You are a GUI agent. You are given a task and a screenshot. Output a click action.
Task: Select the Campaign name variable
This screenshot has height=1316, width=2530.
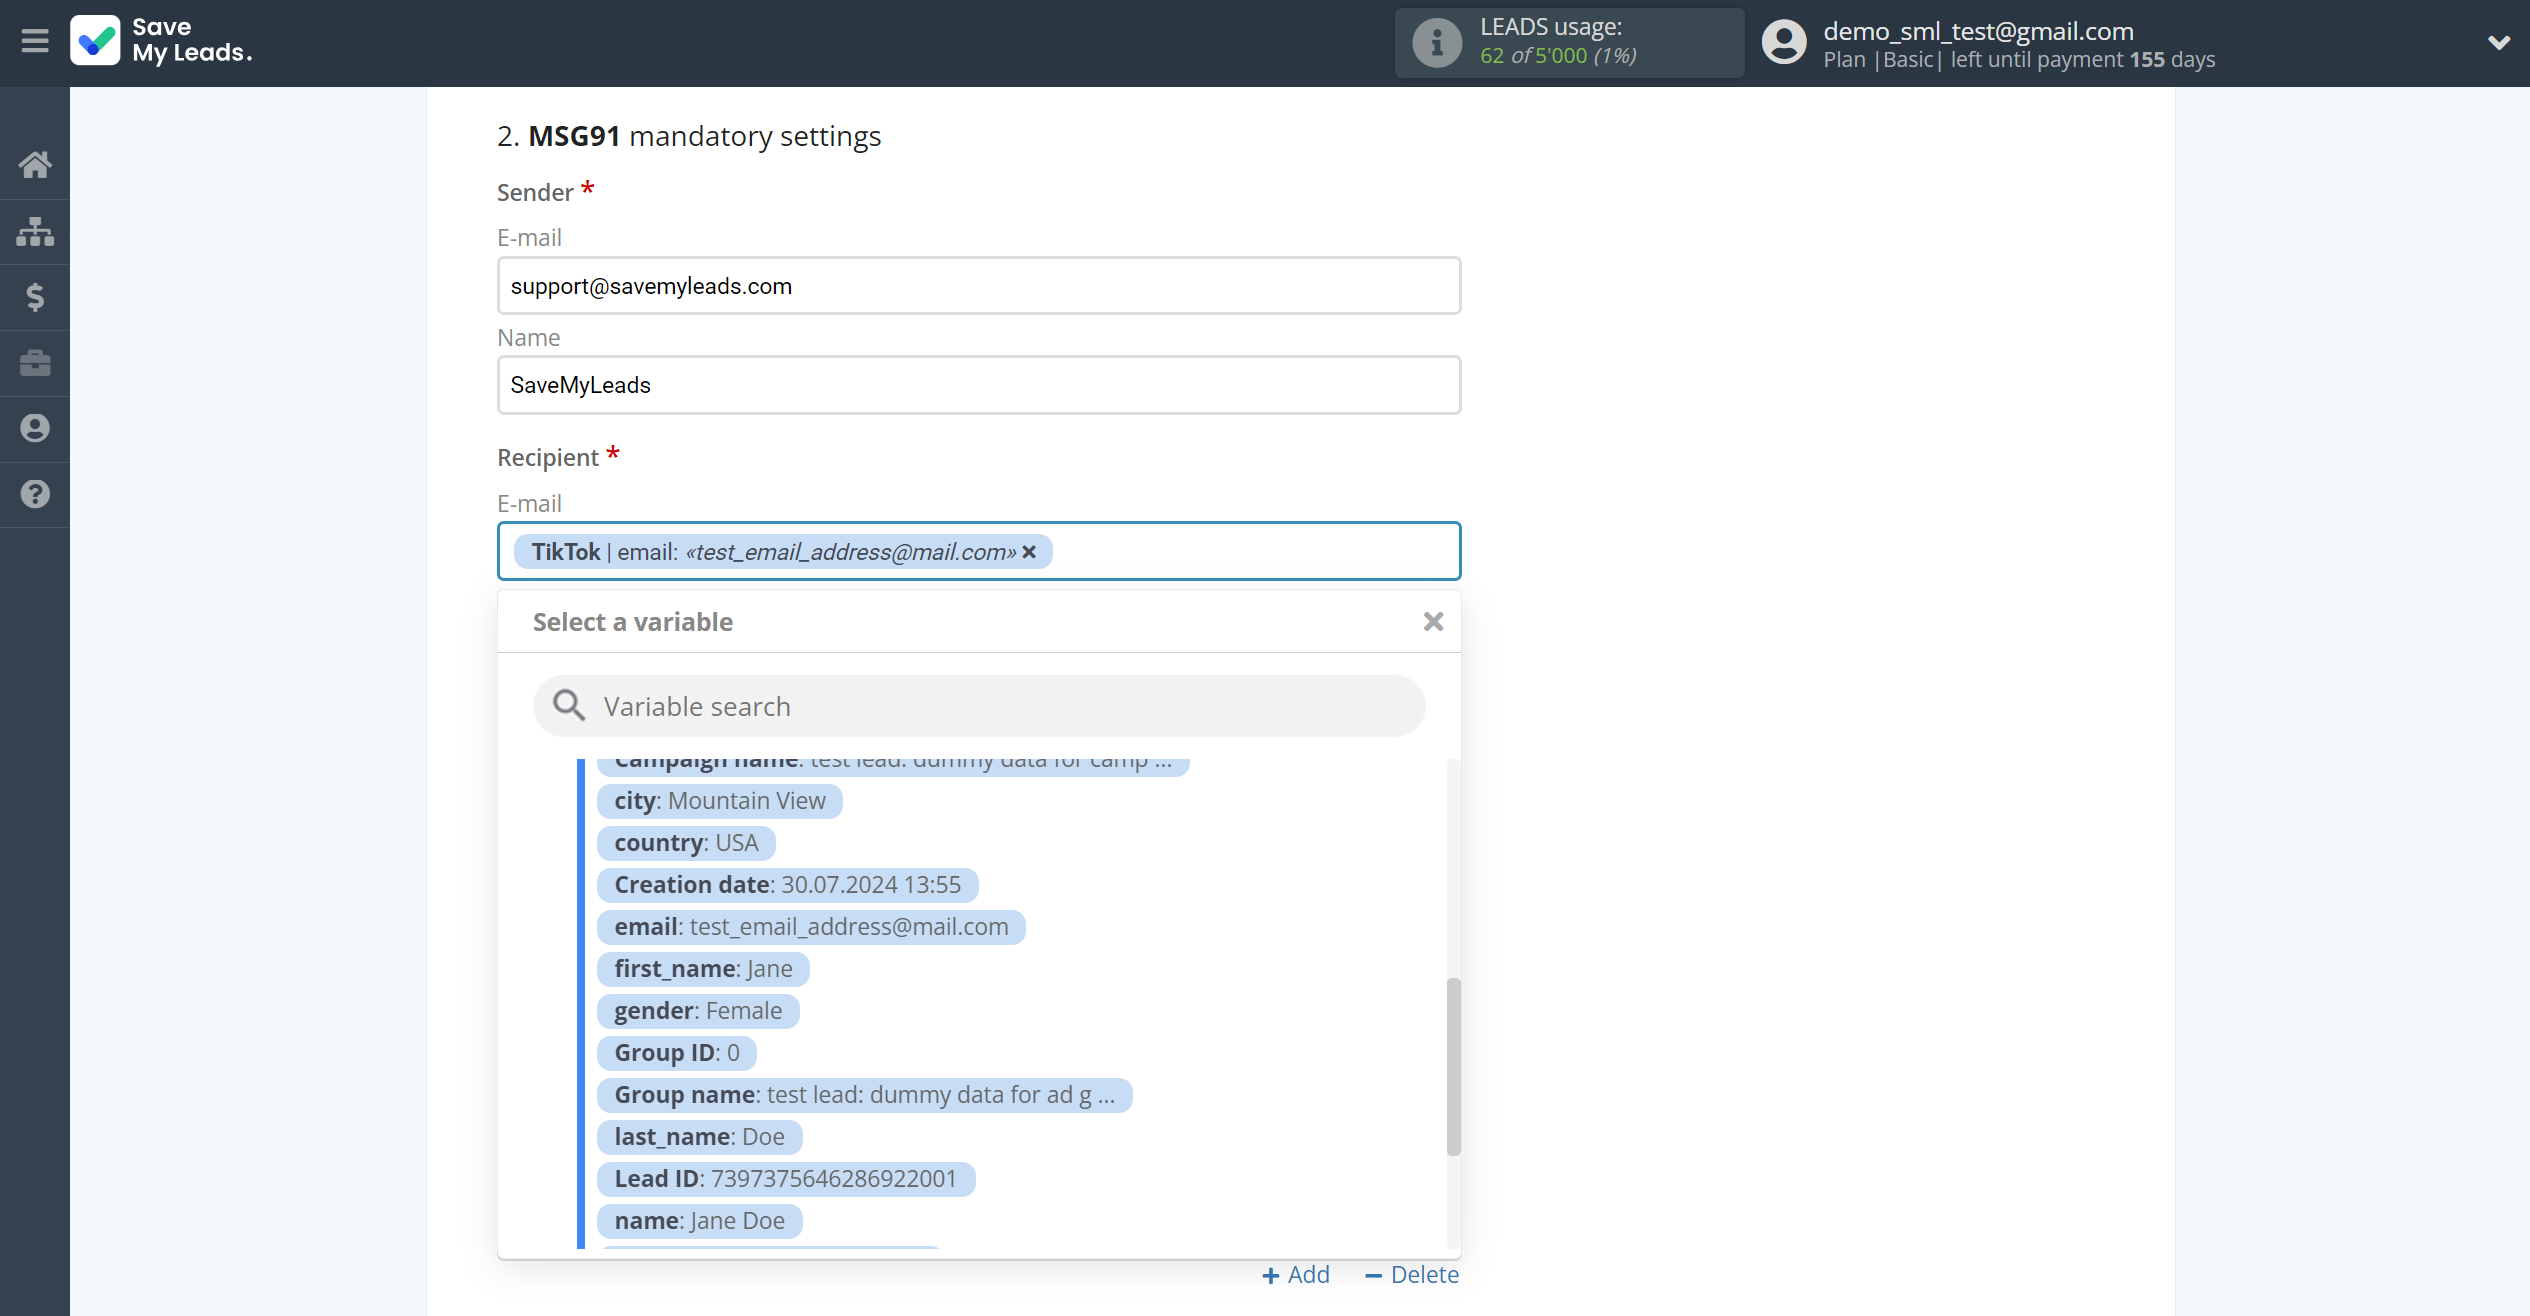tap(893, 765)
